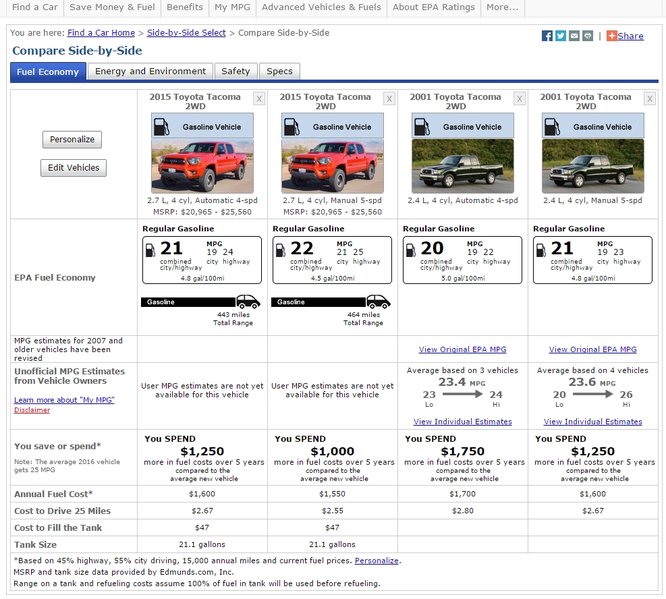This screenshot has width=666, height=599.
Task: Click car range icon above 443 miles
Action: tap(248, 302)
